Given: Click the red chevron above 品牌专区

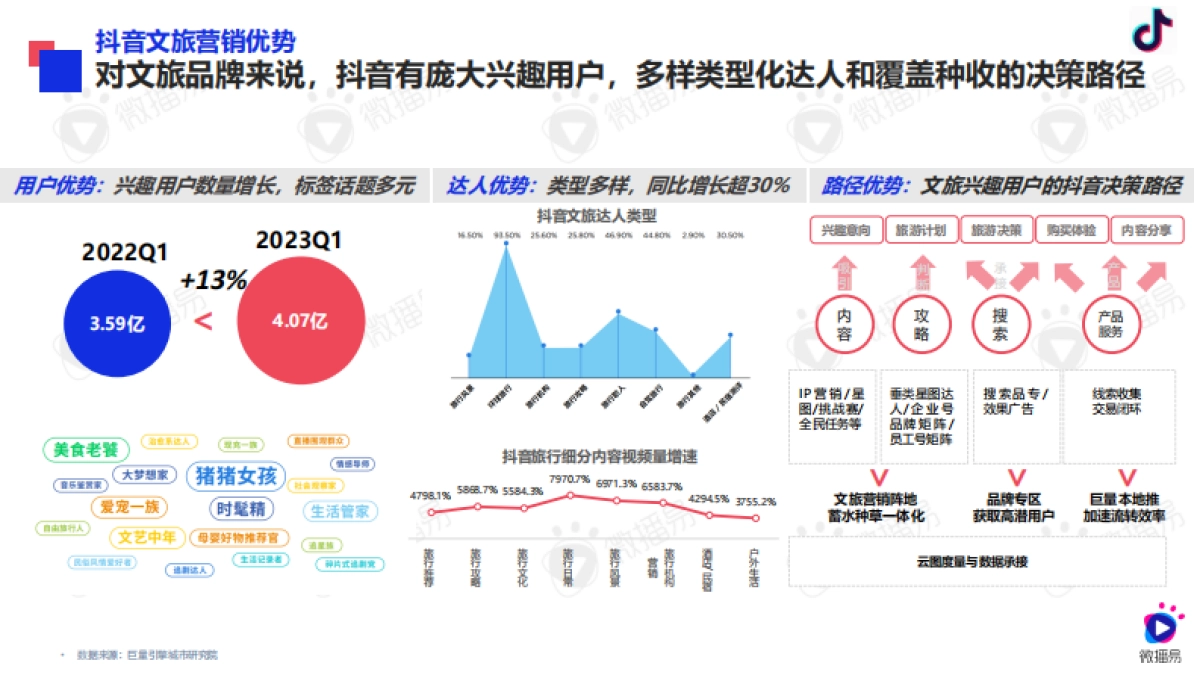Looking at the screenshot, I should tap(1015, 478).
